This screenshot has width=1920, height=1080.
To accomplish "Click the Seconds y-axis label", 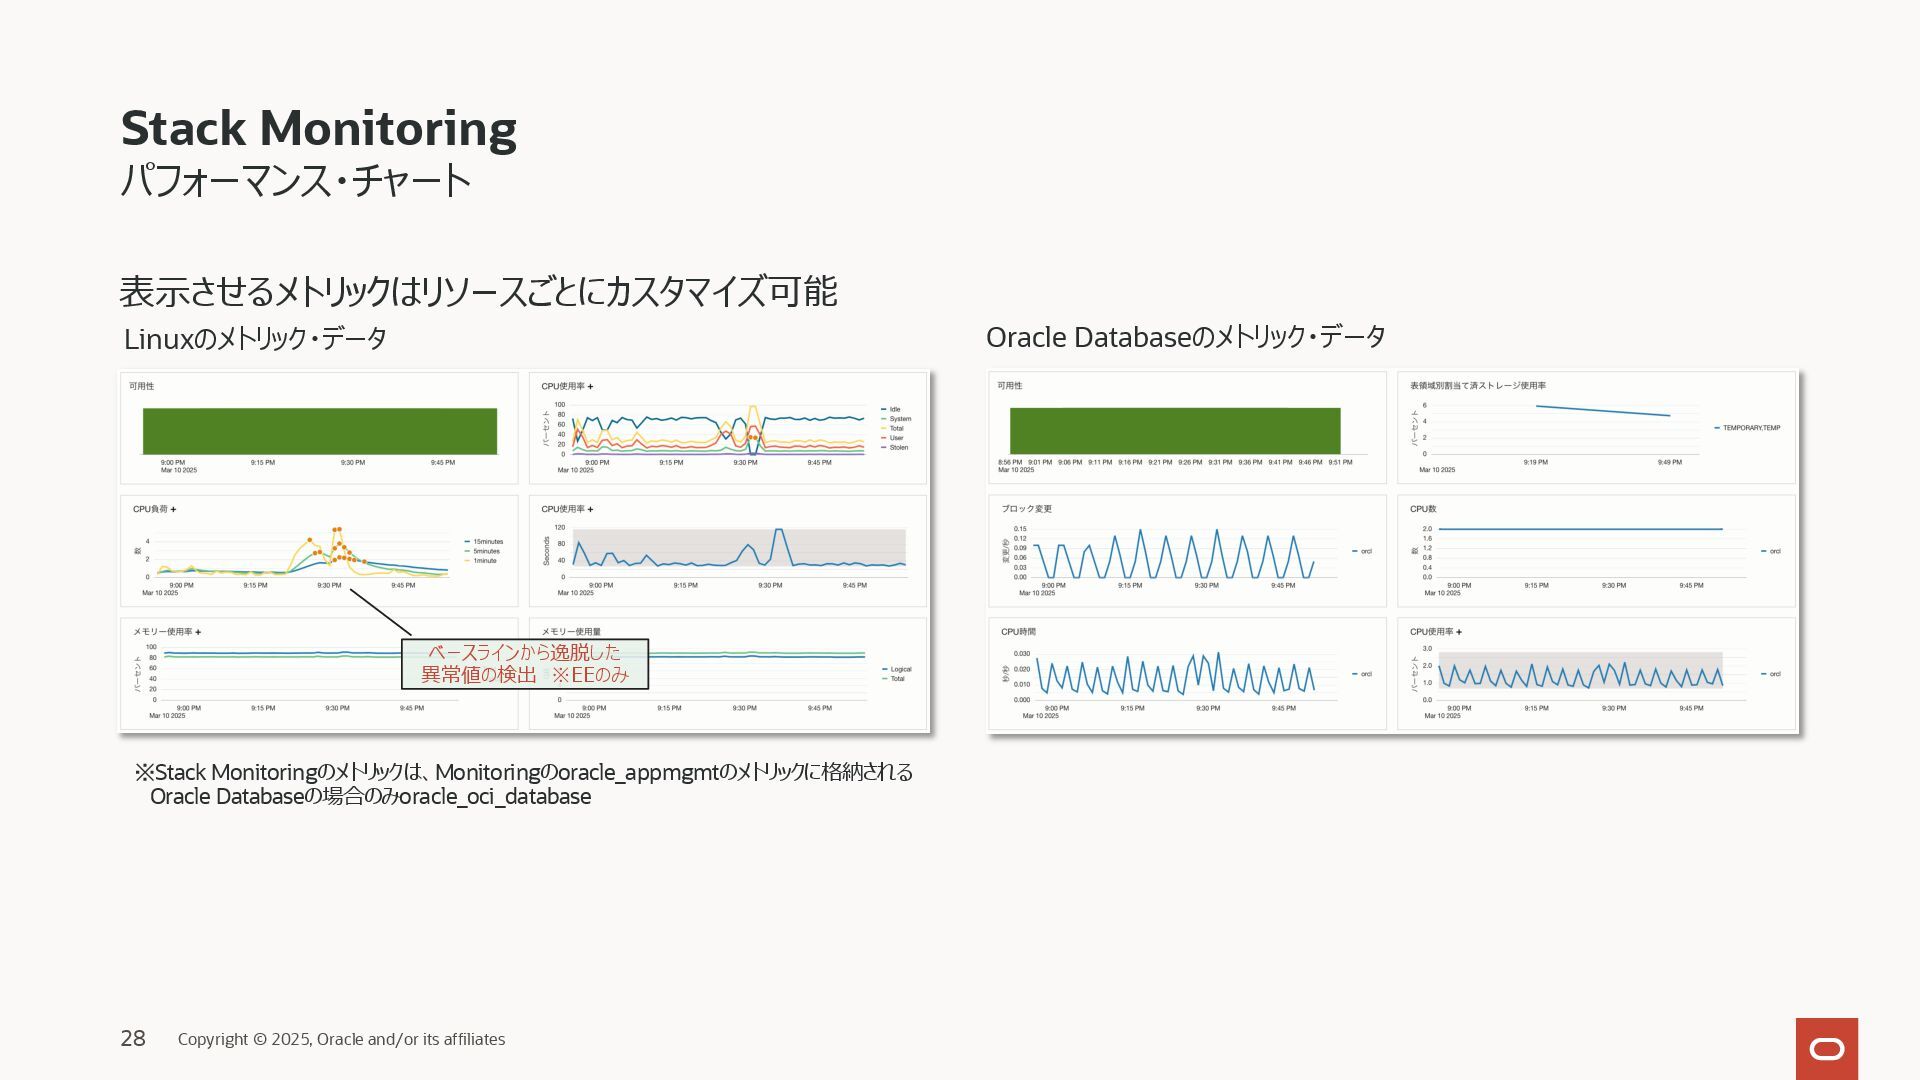I will coord(547,551).
